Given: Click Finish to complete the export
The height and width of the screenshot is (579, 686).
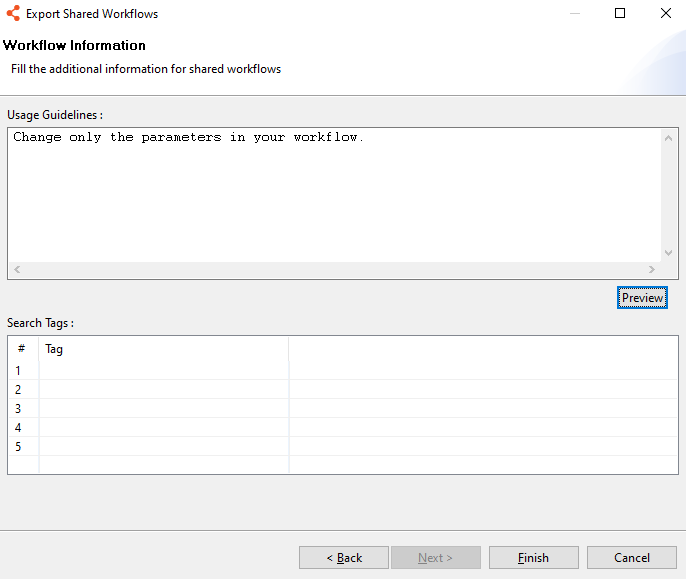Looking at the screenshot, I should (x=533, y=558).
